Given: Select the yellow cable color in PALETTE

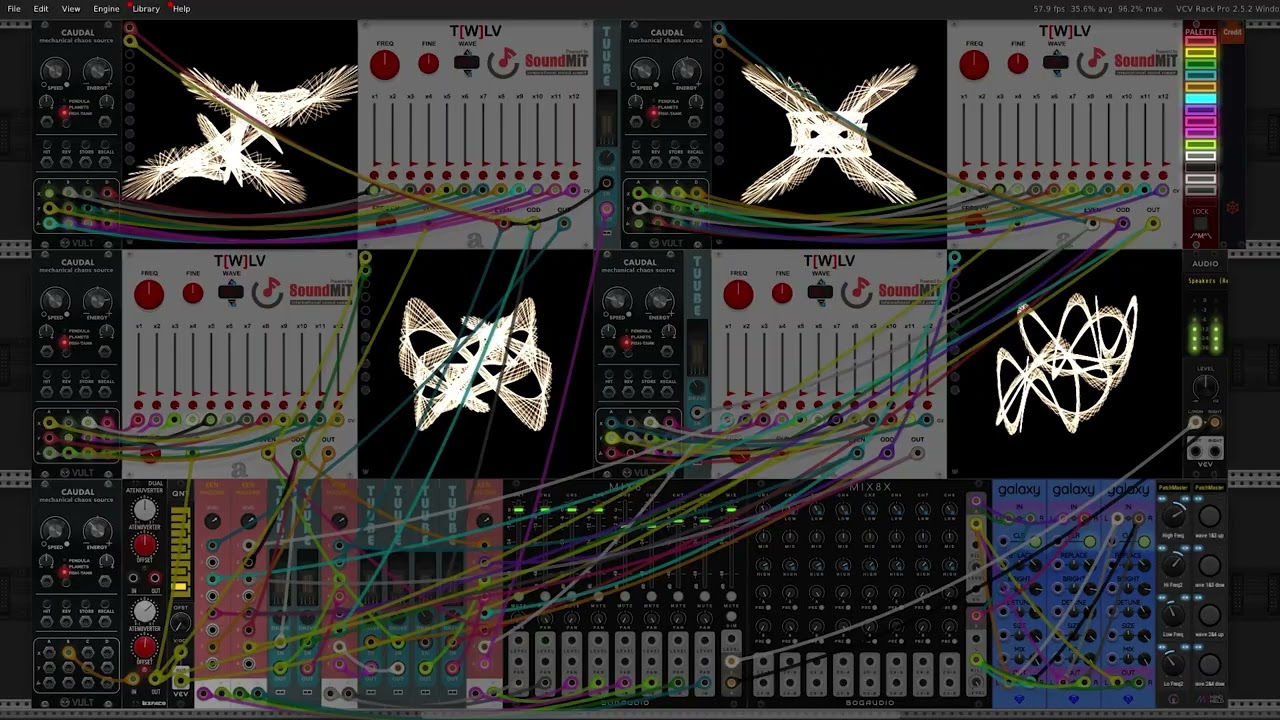Looking at the screenshot, I should click(1200, 53).
